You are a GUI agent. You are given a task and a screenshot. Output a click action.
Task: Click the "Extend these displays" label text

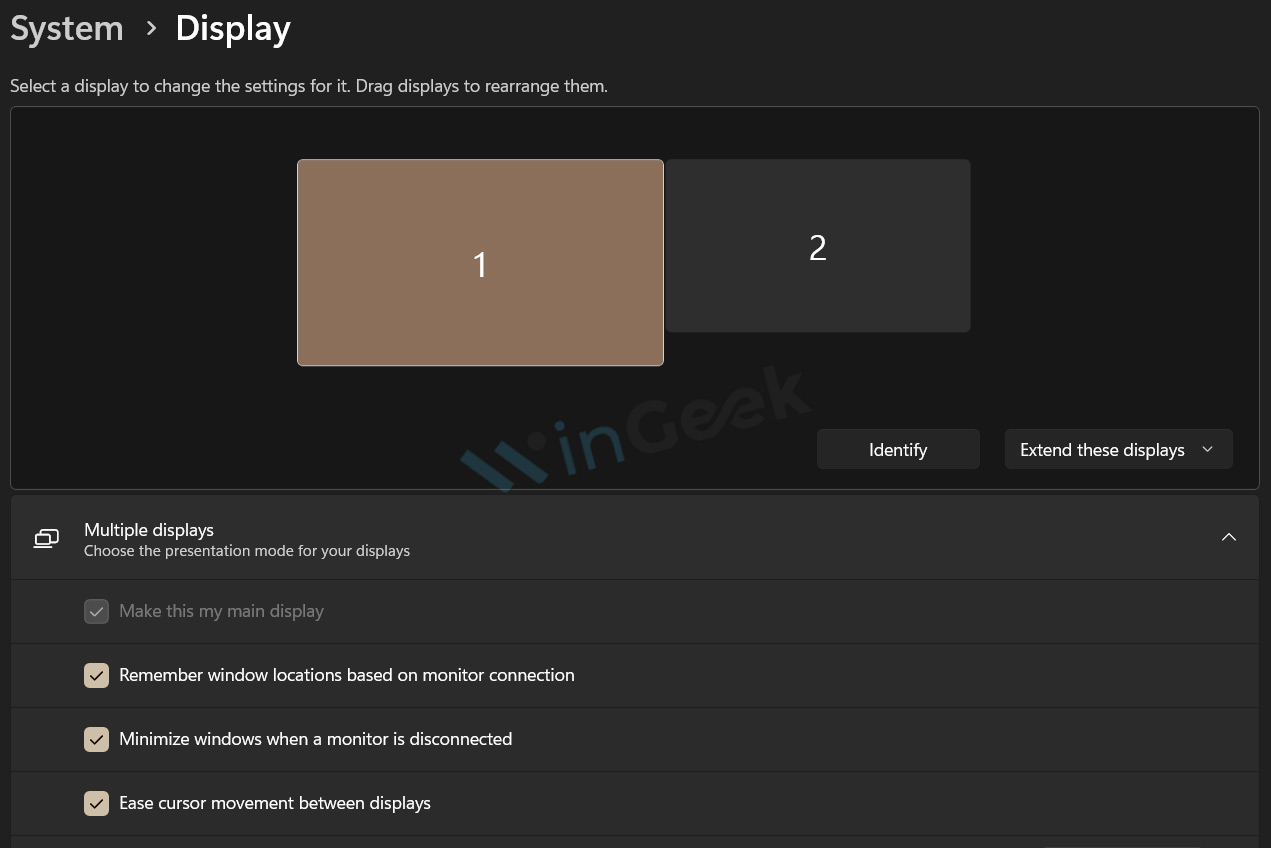tap(1102, 449)
